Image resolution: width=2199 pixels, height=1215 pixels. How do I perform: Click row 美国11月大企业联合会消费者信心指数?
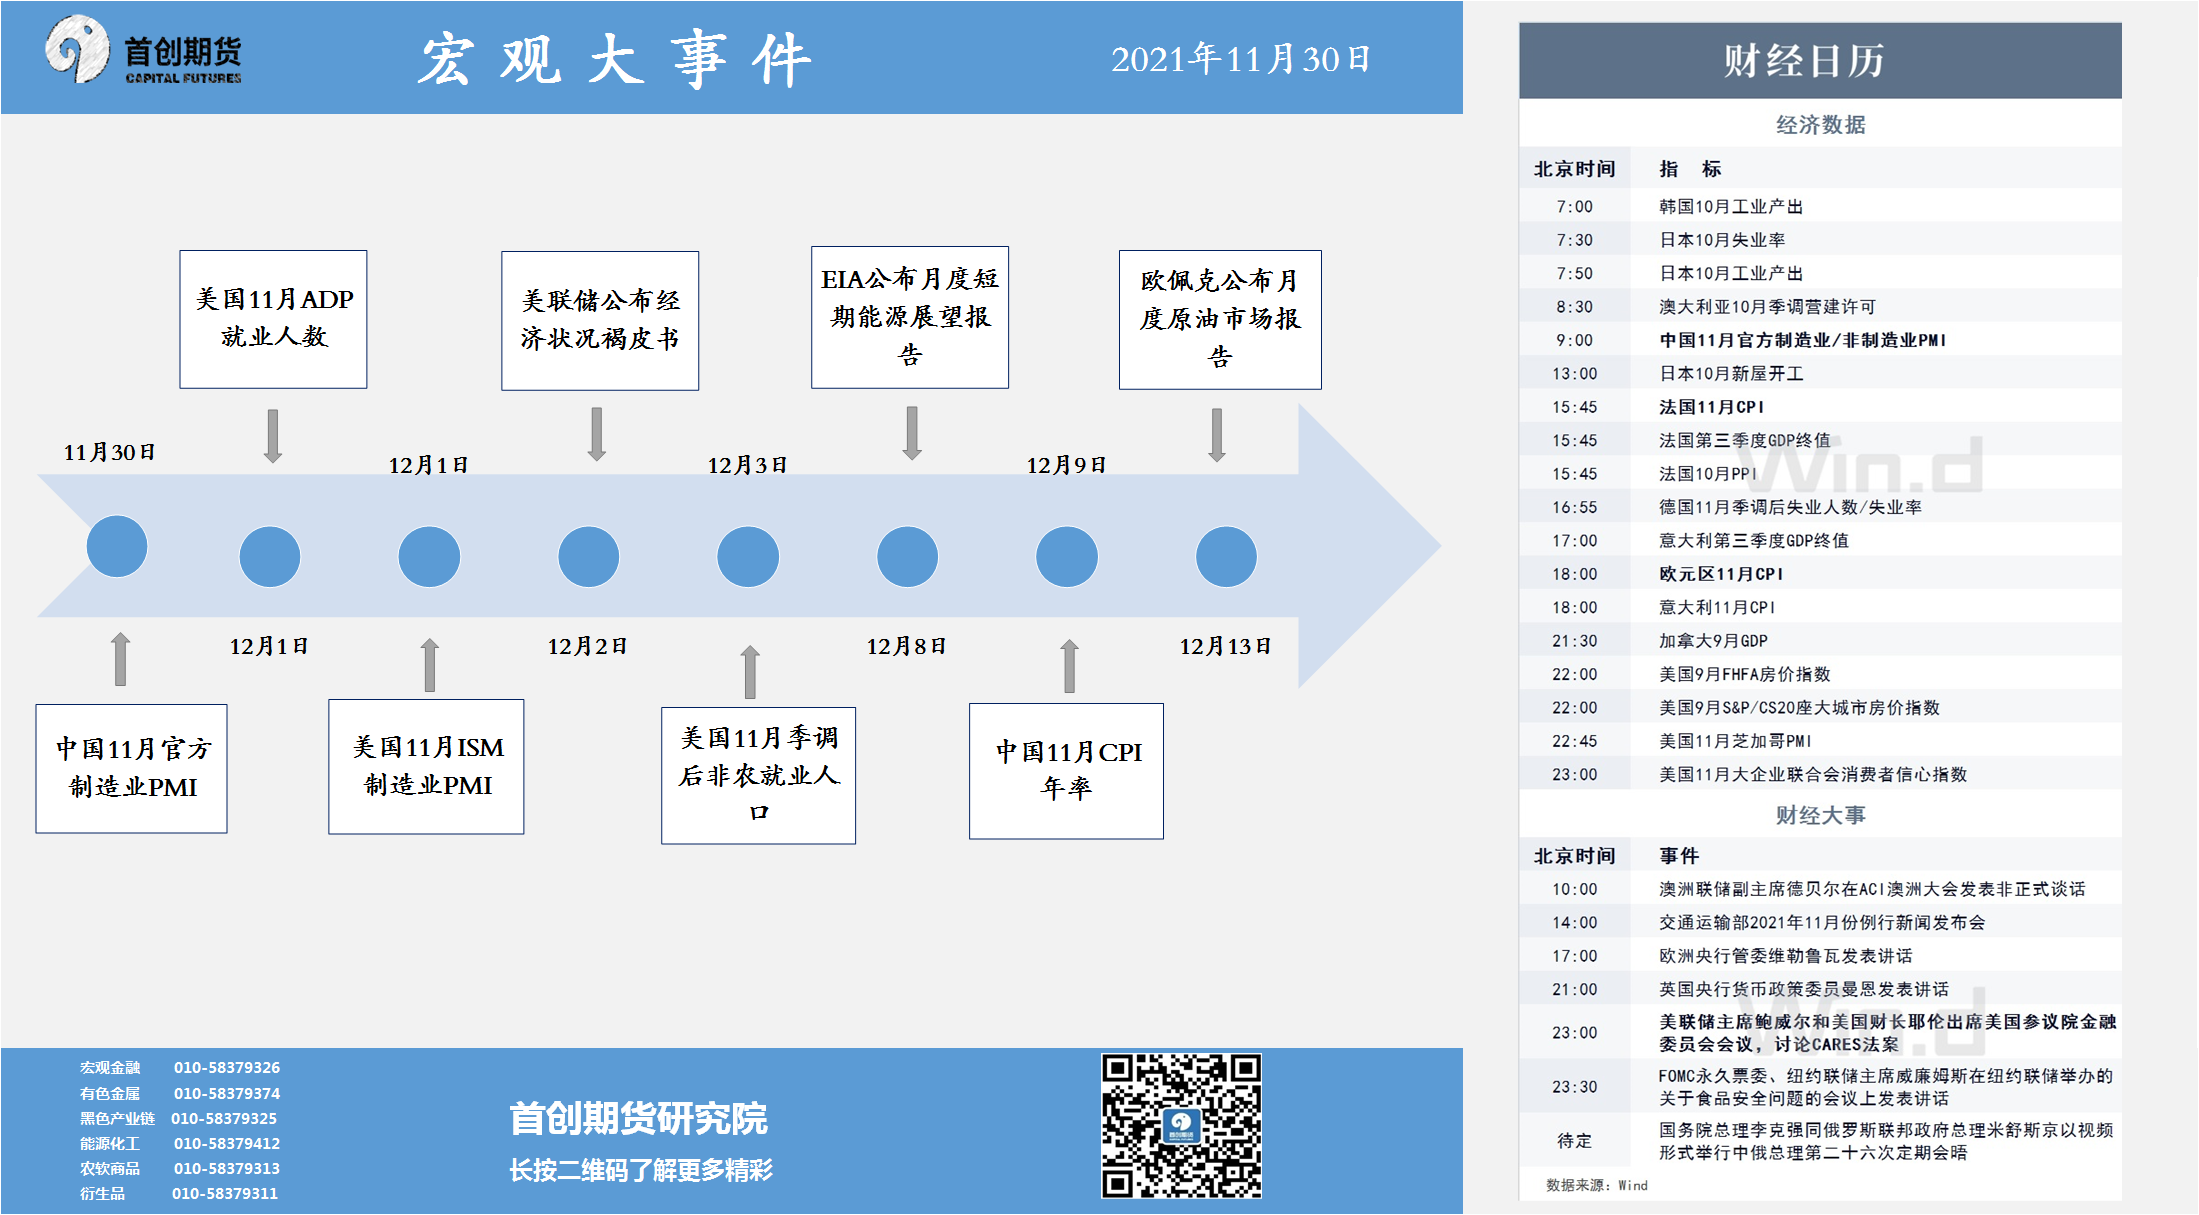[x=1820, y=775]
